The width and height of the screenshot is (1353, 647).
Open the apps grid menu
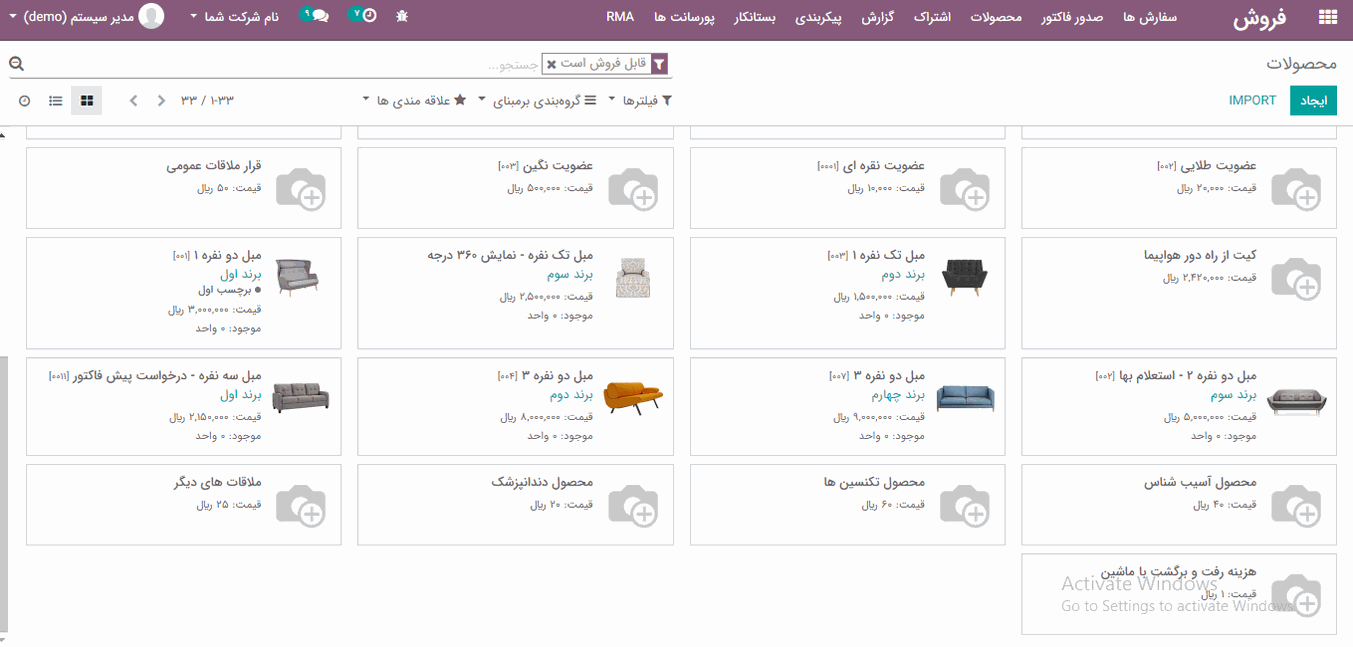(1327, 16)
